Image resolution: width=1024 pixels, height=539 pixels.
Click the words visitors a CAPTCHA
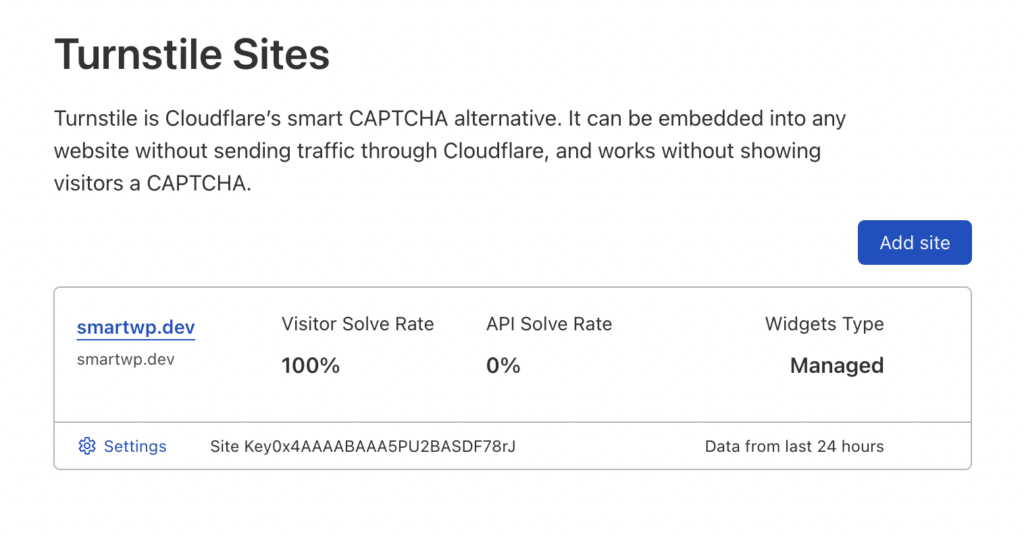(x=152, y=183)
